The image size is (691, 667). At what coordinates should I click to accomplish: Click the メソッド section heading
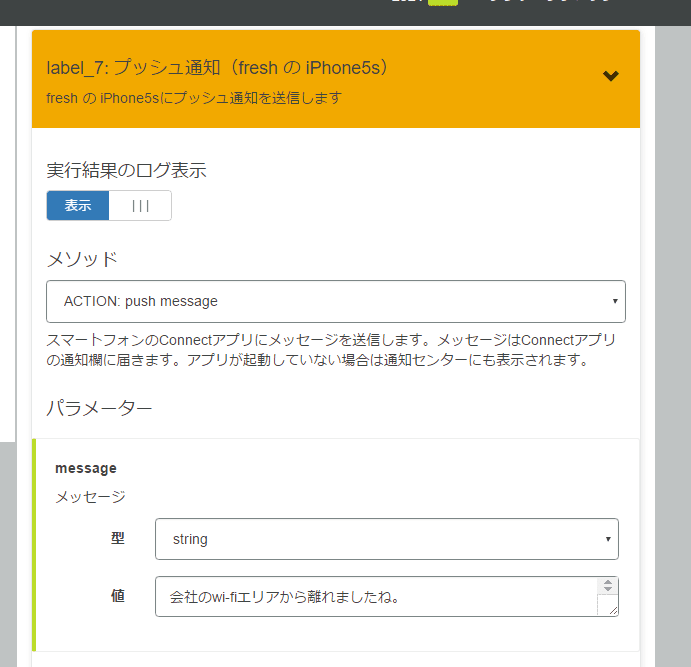click(x=82, y=259)
